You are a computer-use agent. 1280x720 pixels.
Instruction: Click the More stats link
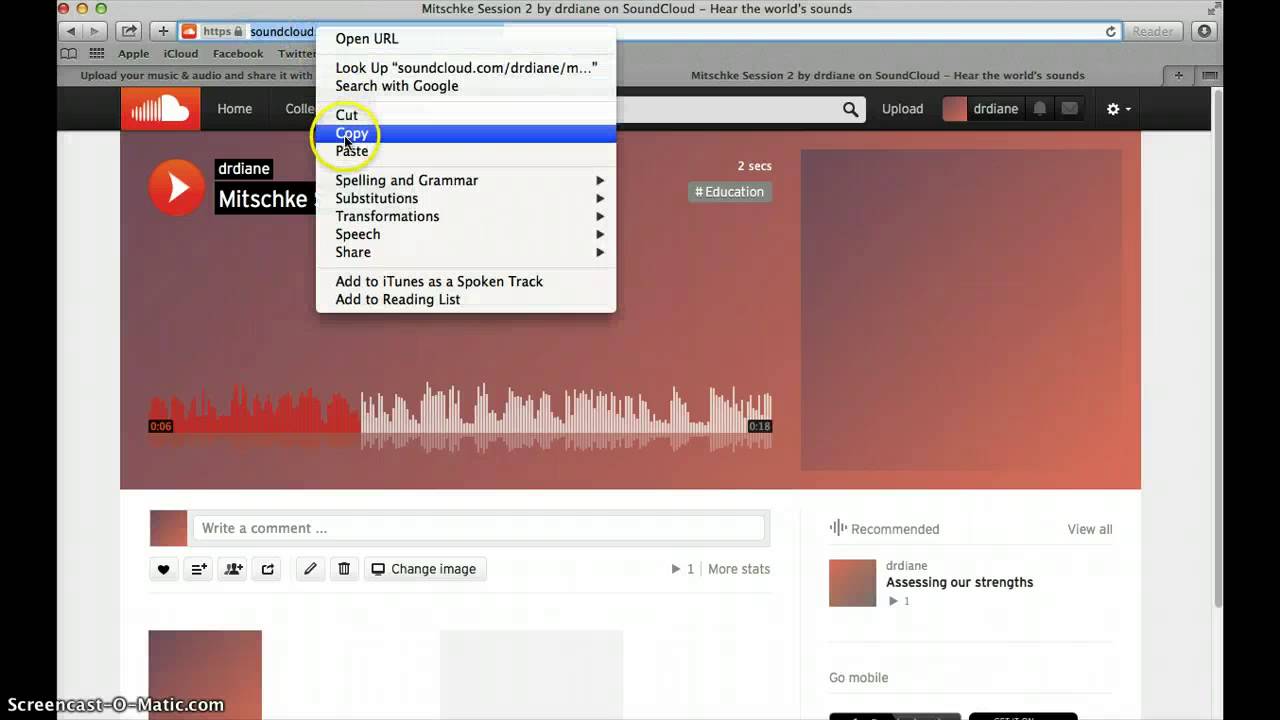tap(739, 568)
